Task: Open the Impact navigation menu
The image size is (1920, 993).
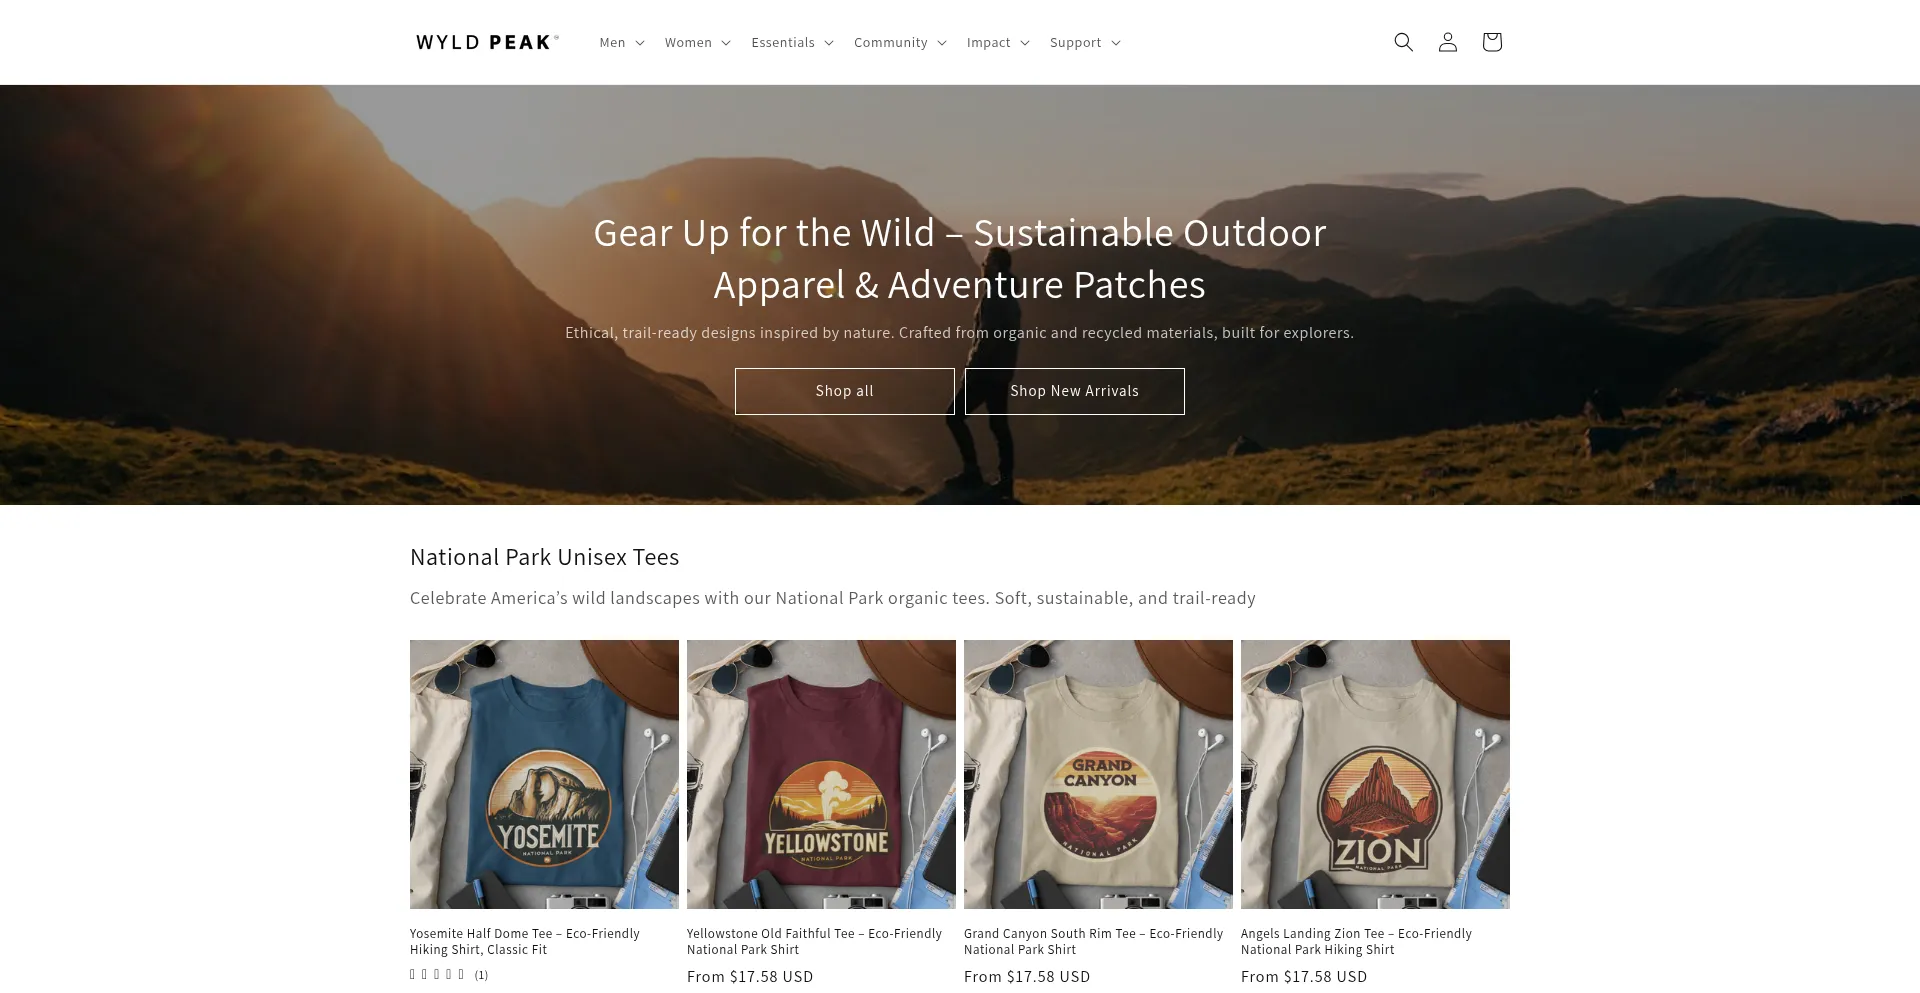Action: 997,42
